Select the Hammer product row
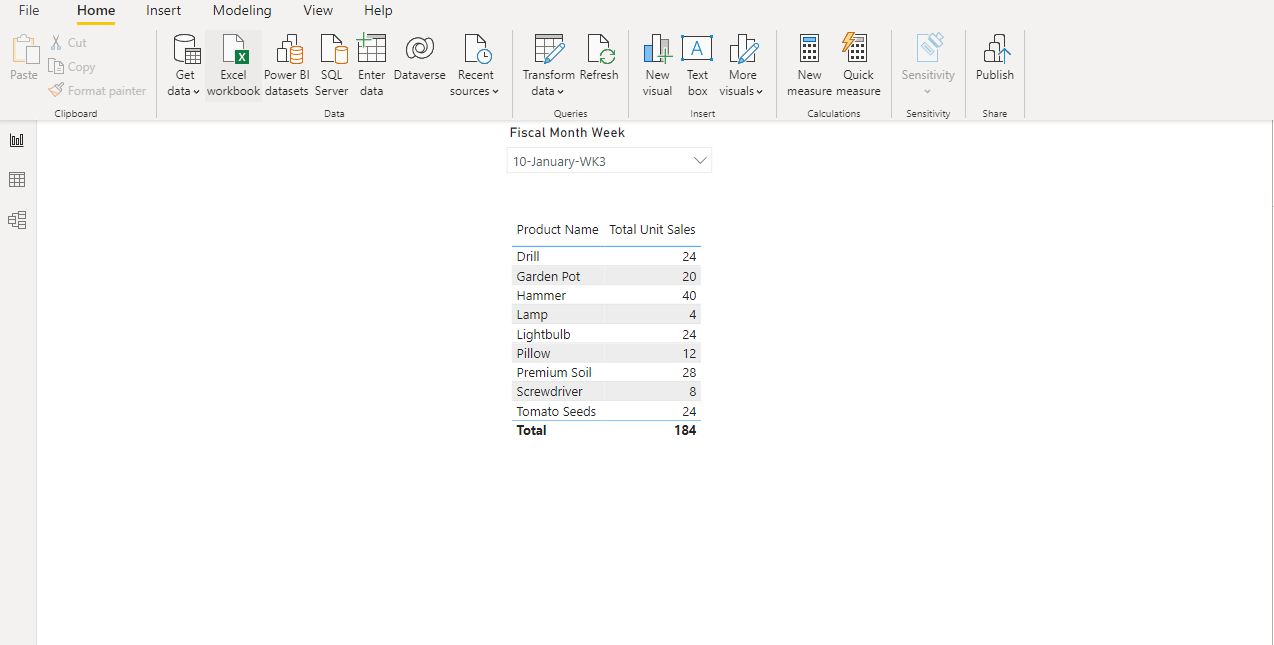This screenshot has height=645, width=1274. 606,296
